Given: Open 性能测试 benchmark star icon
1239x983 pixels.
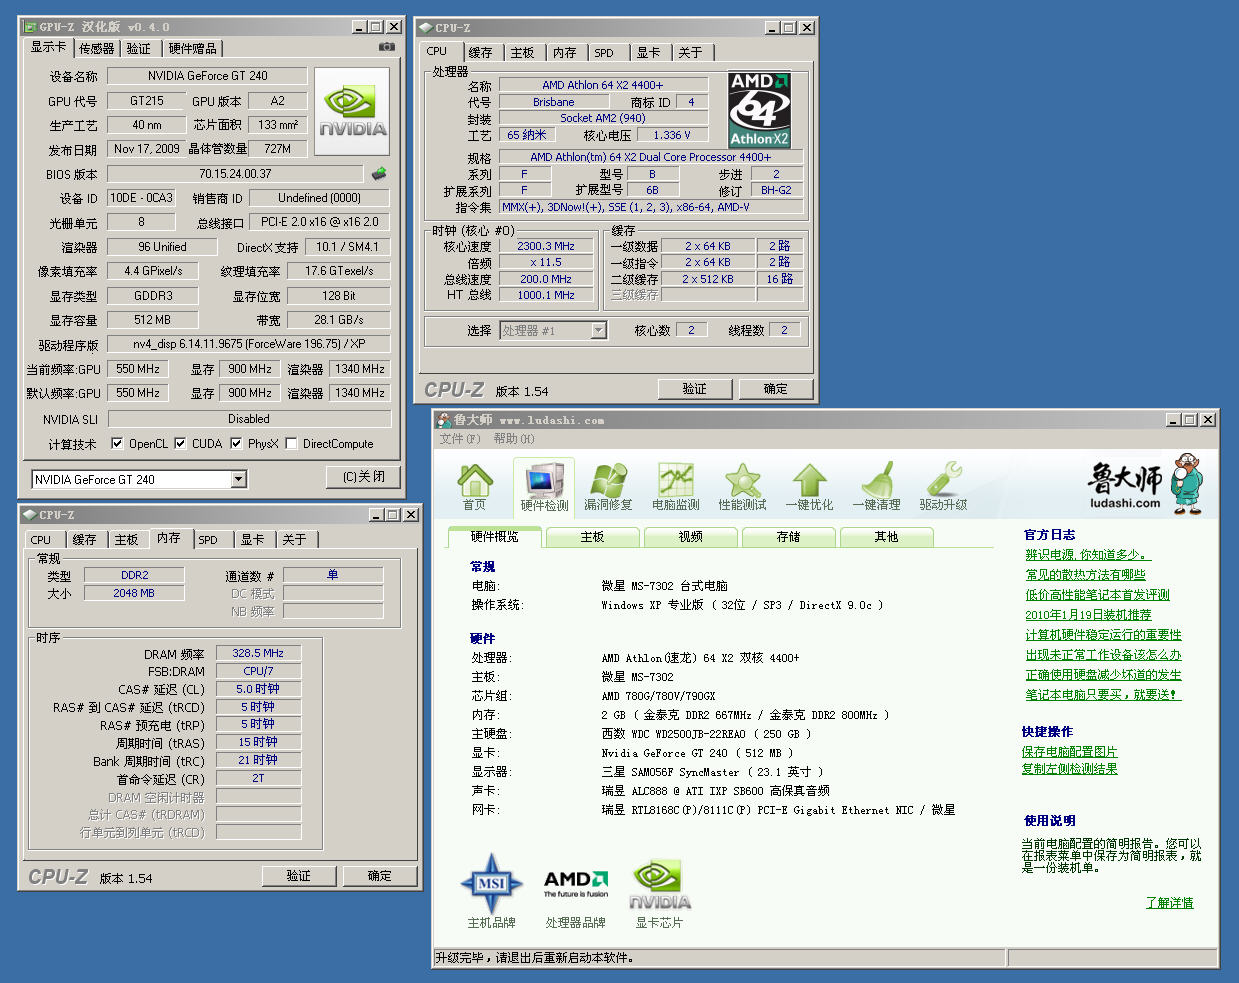Looking at the screenshot, I should [743, 487].
